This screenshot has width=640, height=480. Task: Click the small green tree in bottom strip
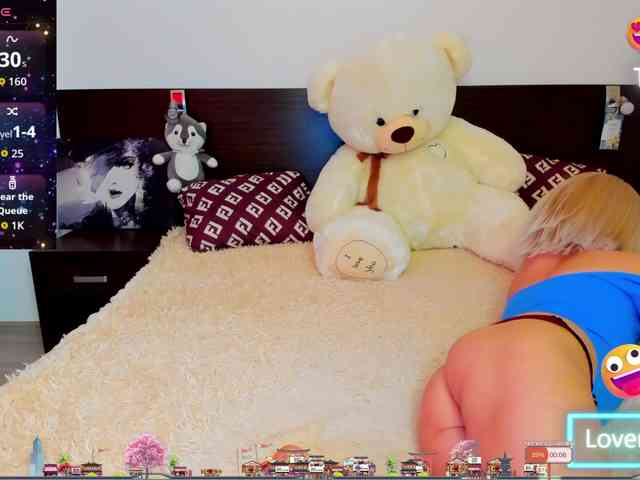(x=391, y=465)
